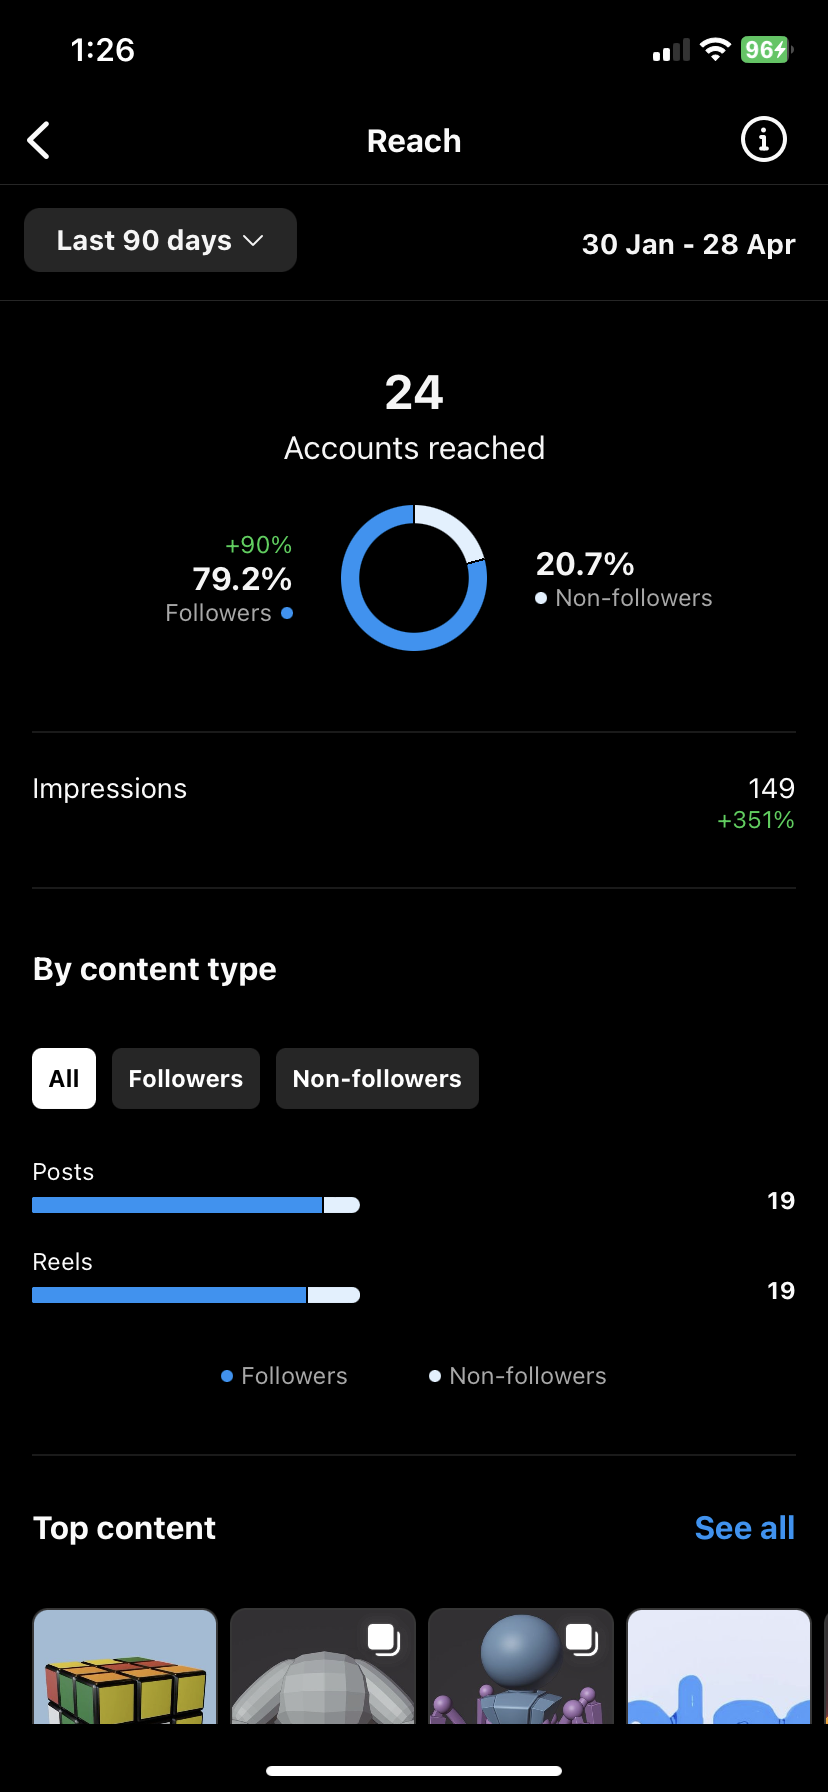Screen dimensions: 828x1792
Task: Open the Last 90 days dropdown
Action: click(x=160, y=240)
